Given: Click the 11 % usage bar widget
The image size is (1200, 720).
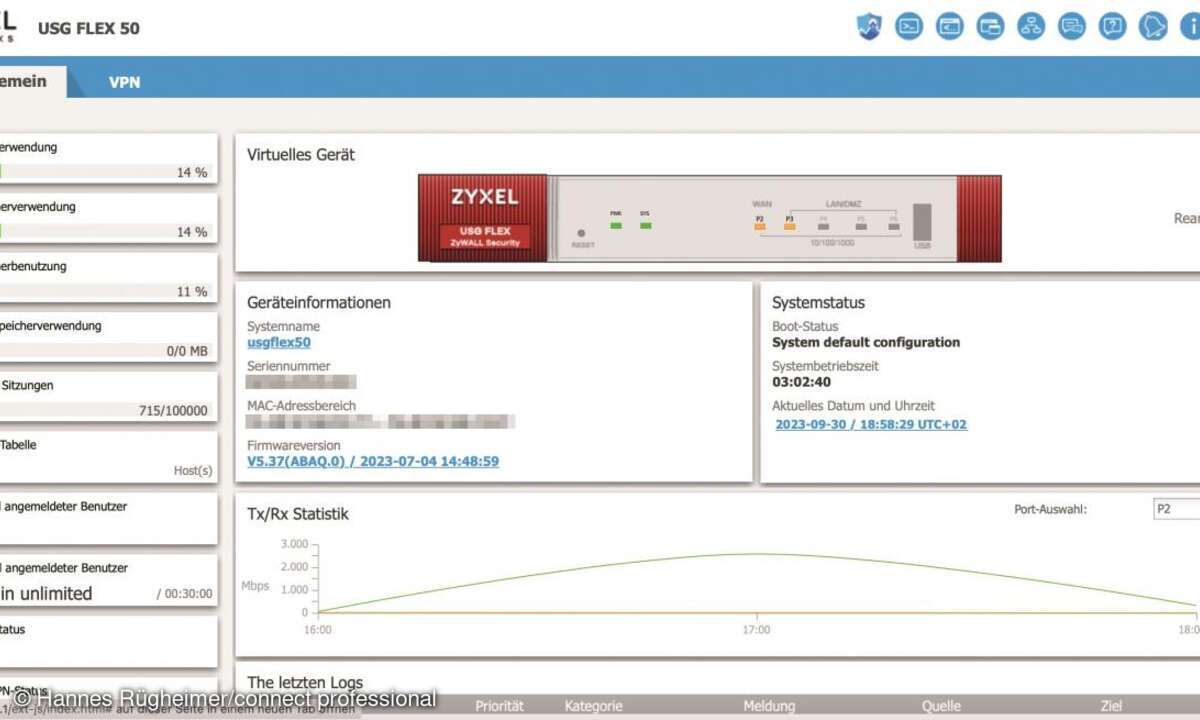Looking at the screenshot, I should tap(107, 292).
